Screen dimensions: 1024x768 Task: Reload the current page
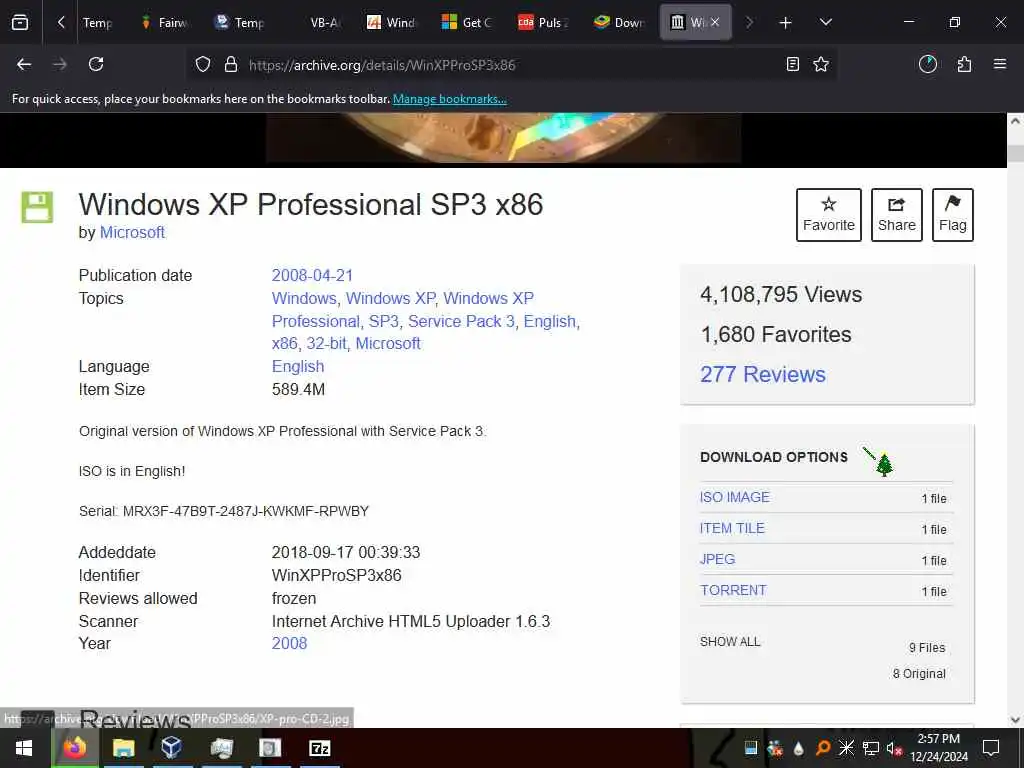point(96,64)
